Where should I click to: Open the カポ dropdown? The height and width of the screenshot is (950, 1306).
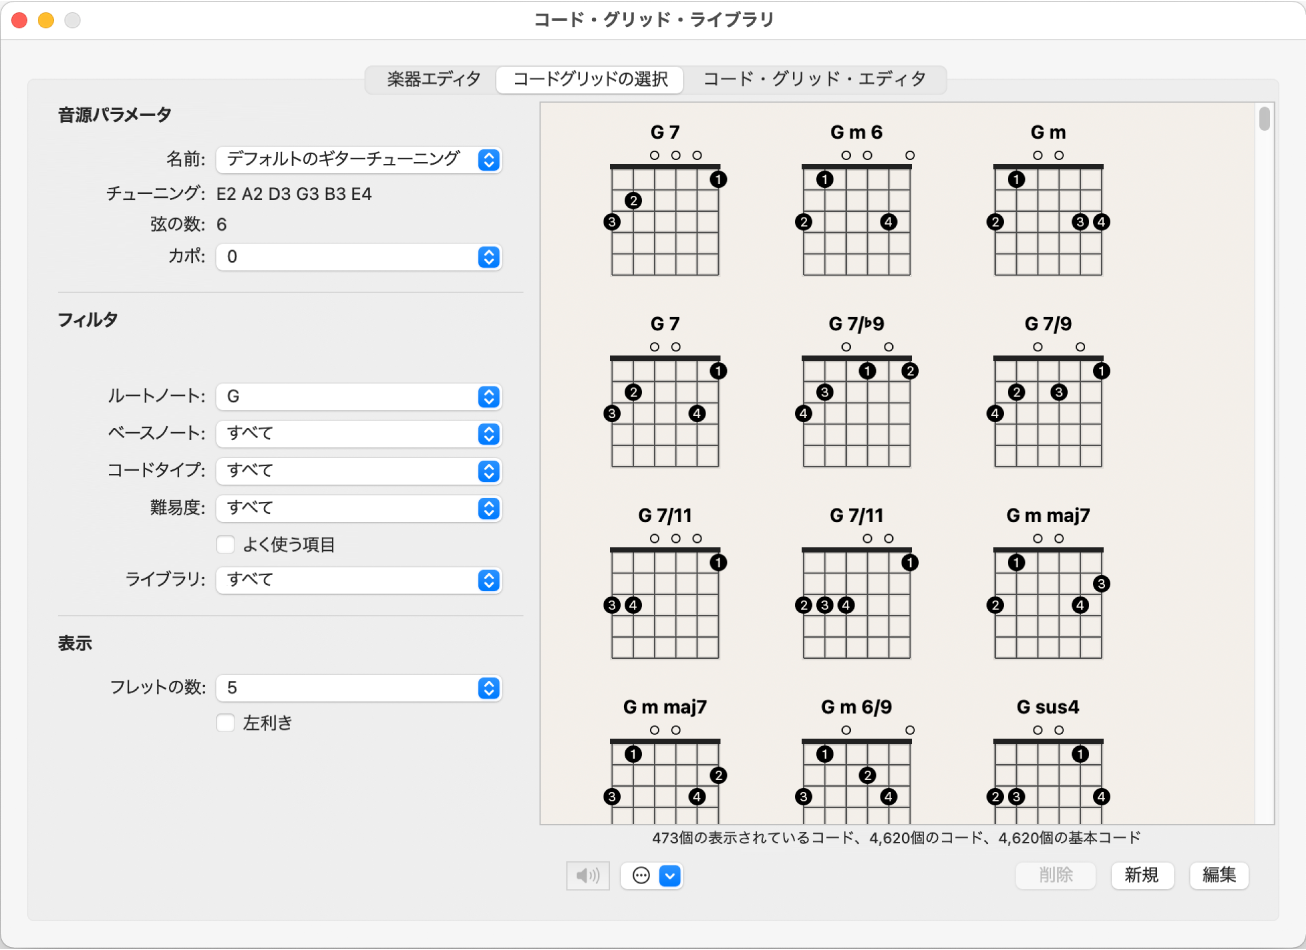pyautogui.click(x=487, y=257)
